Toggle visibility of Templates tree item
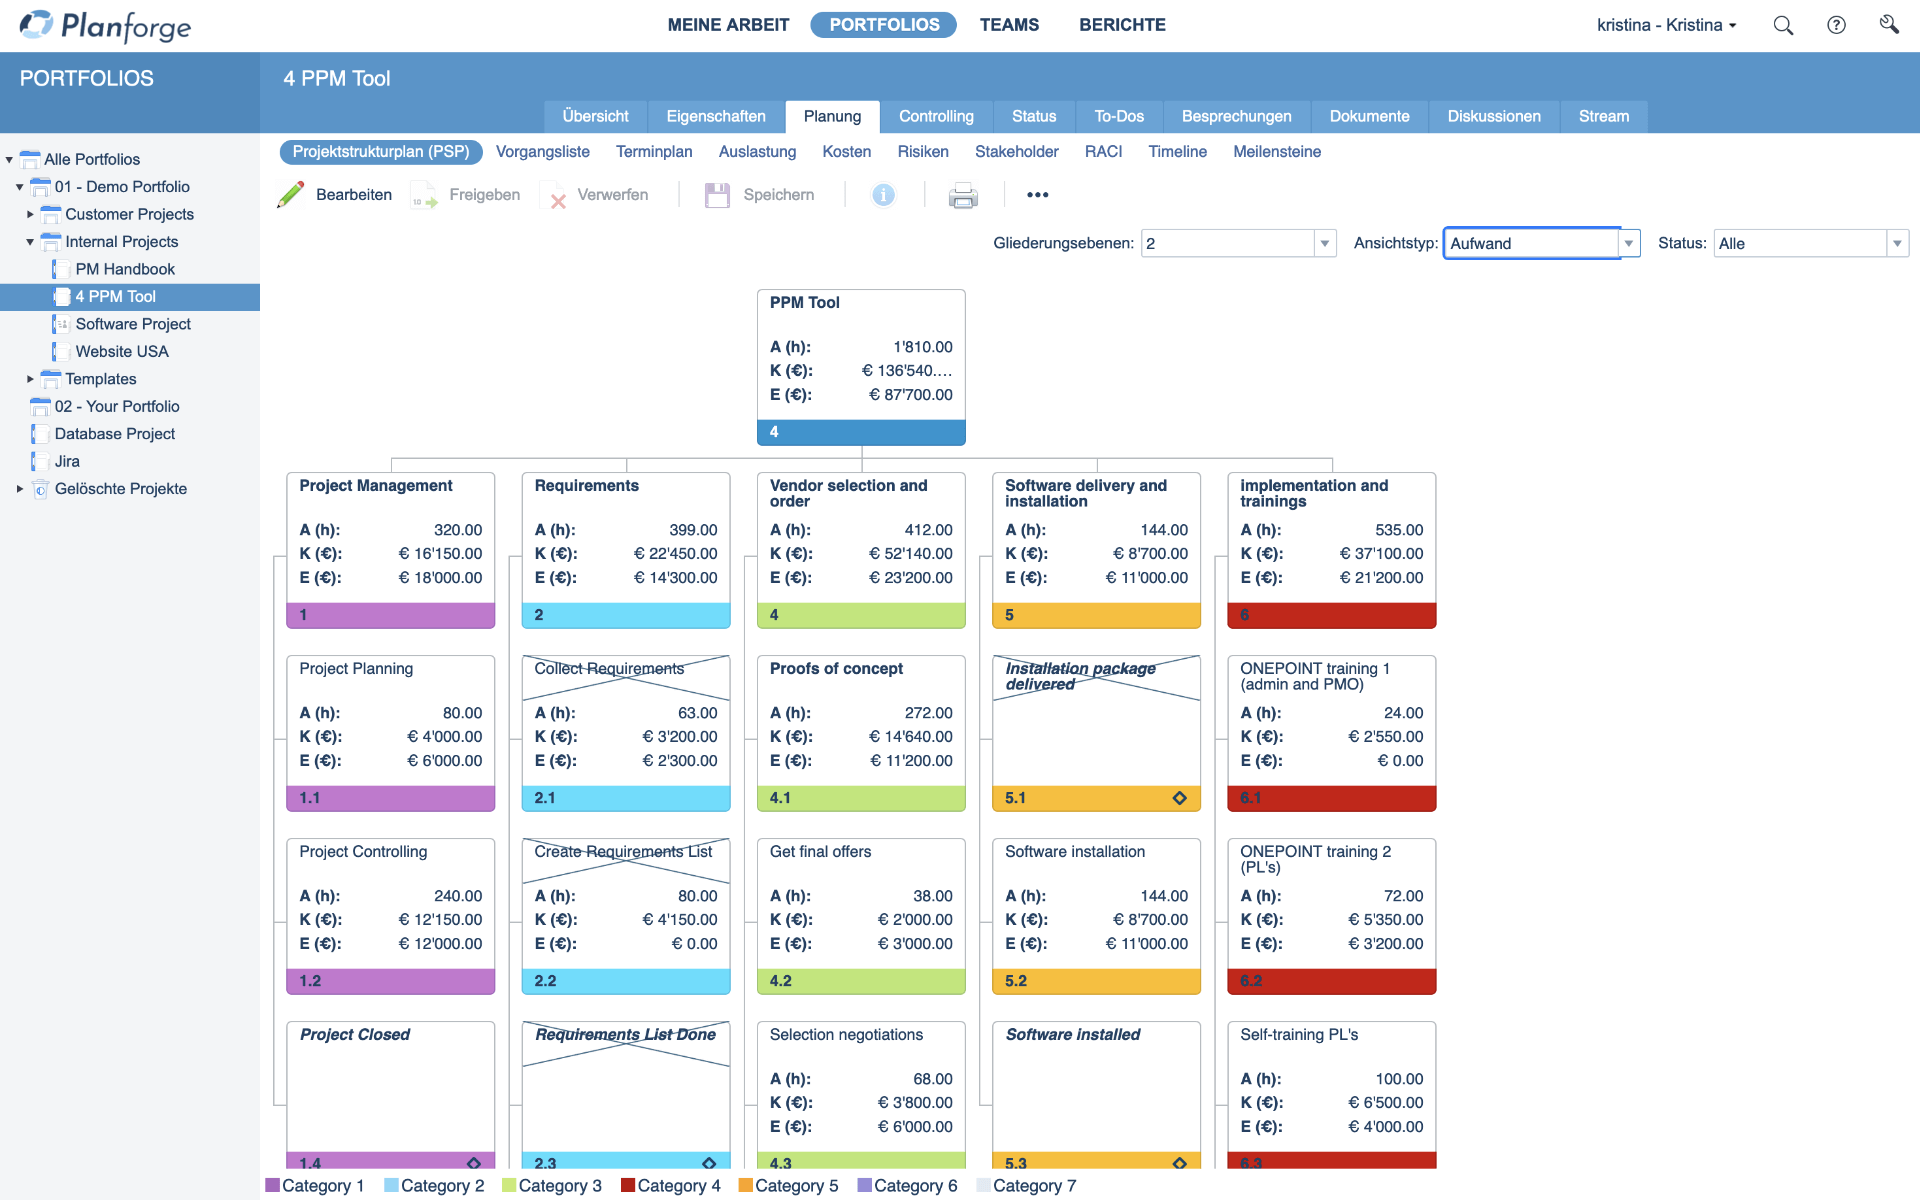The image size is (1920, 1200). coord(30,377)
